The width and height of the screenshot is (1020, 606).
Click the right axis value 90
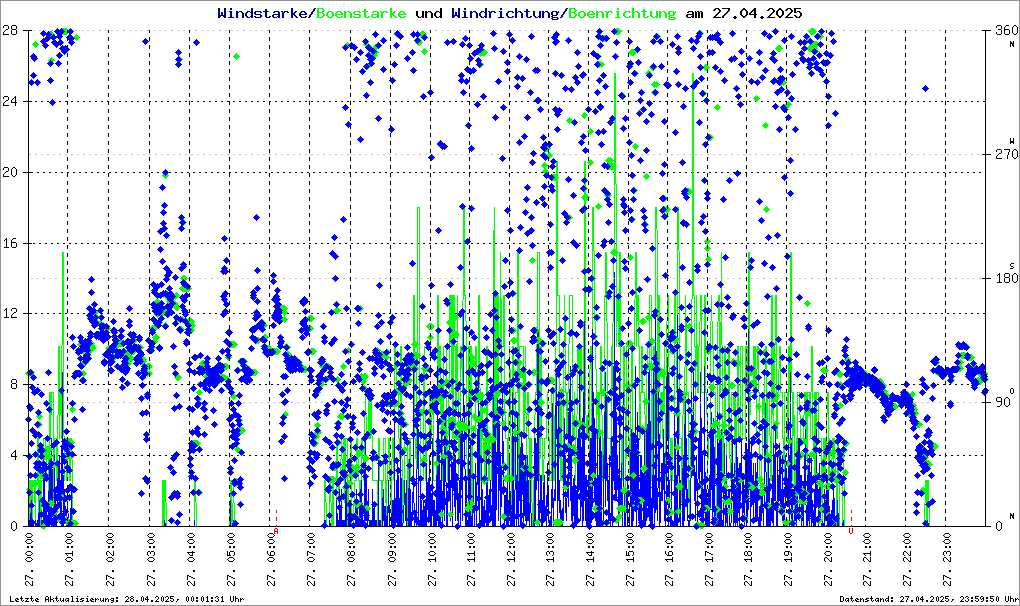(x=1003, y=402)
